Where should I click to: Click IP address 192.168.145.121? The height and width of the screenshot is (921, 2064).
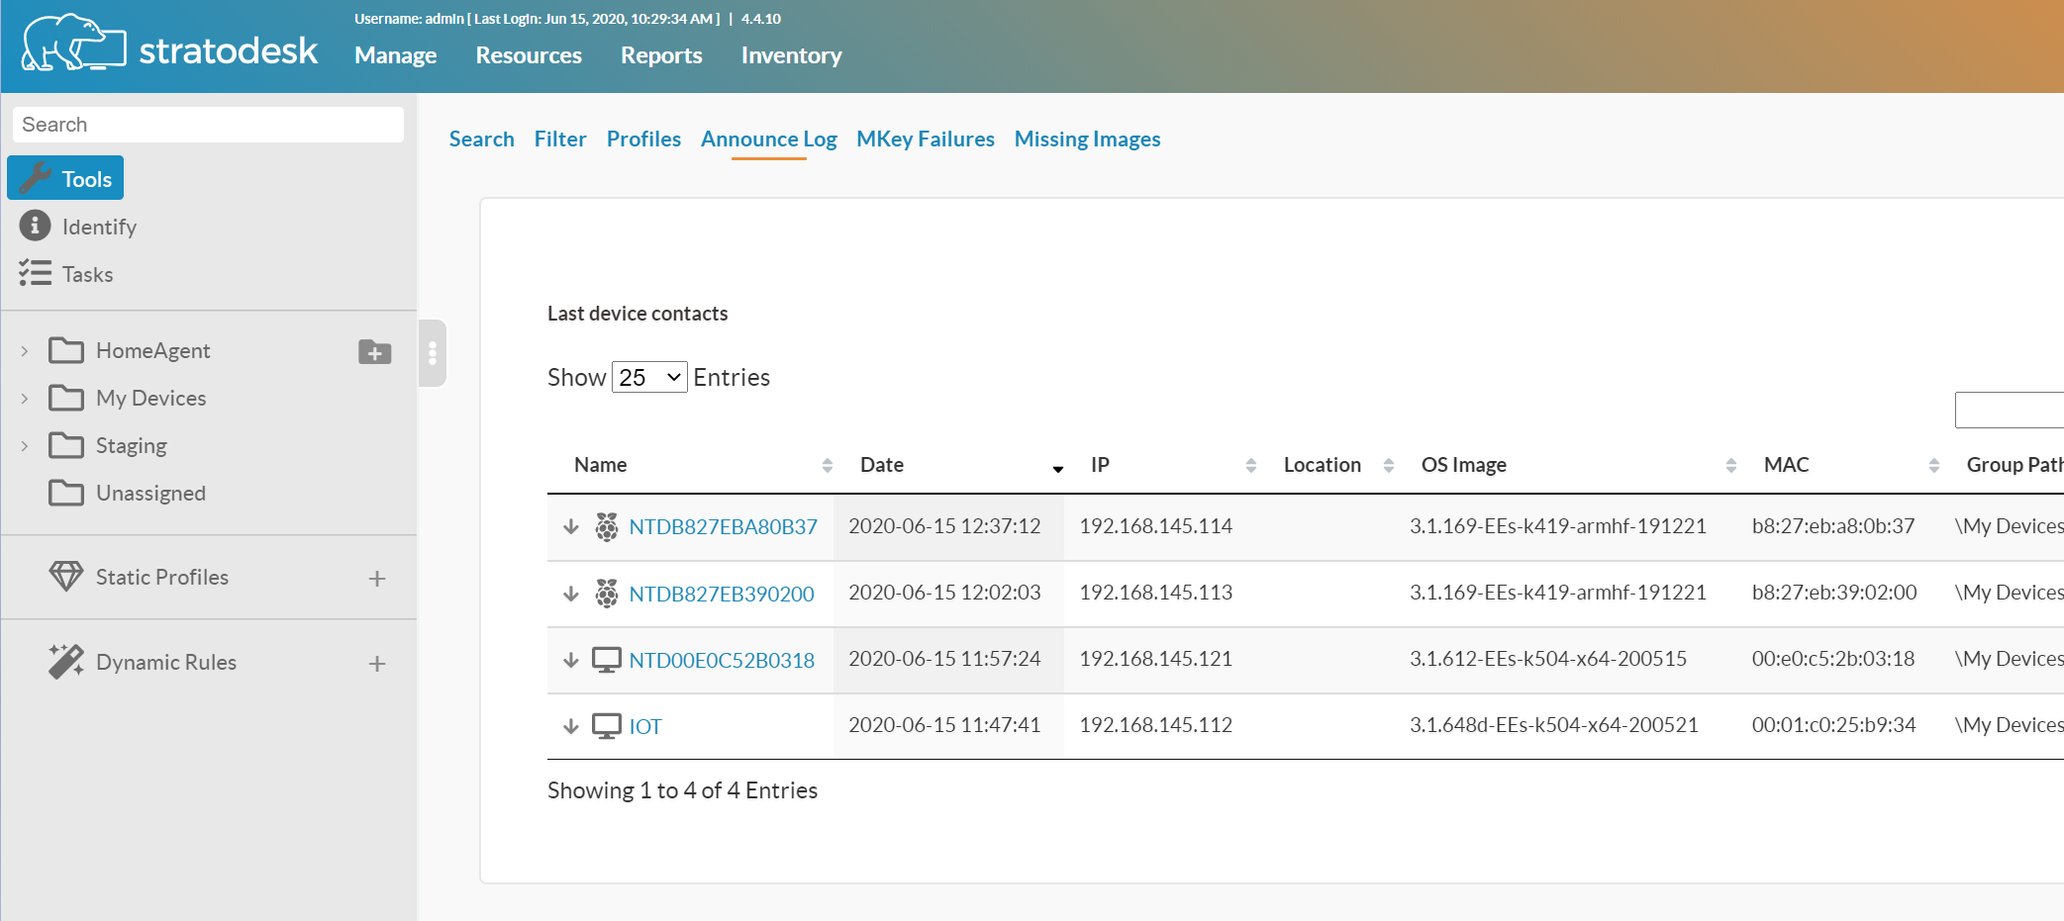(1155, 659)
